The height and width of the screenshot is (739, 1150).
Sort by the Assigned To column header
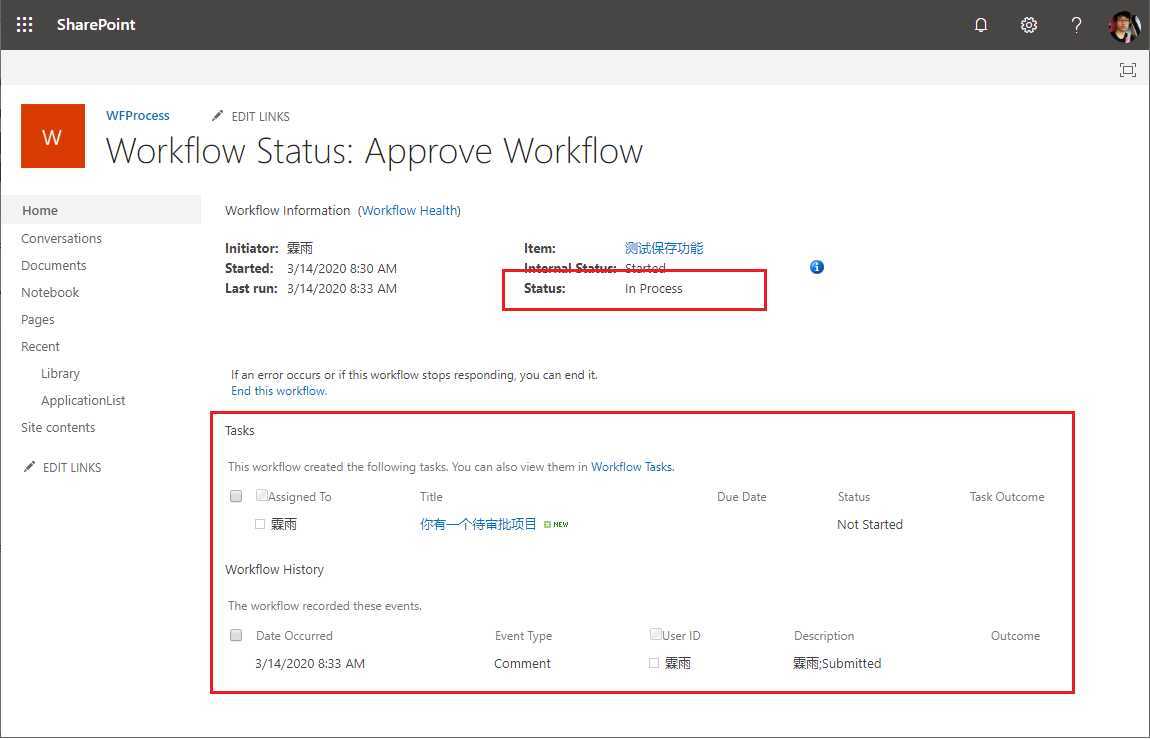(x=300, y=497)
